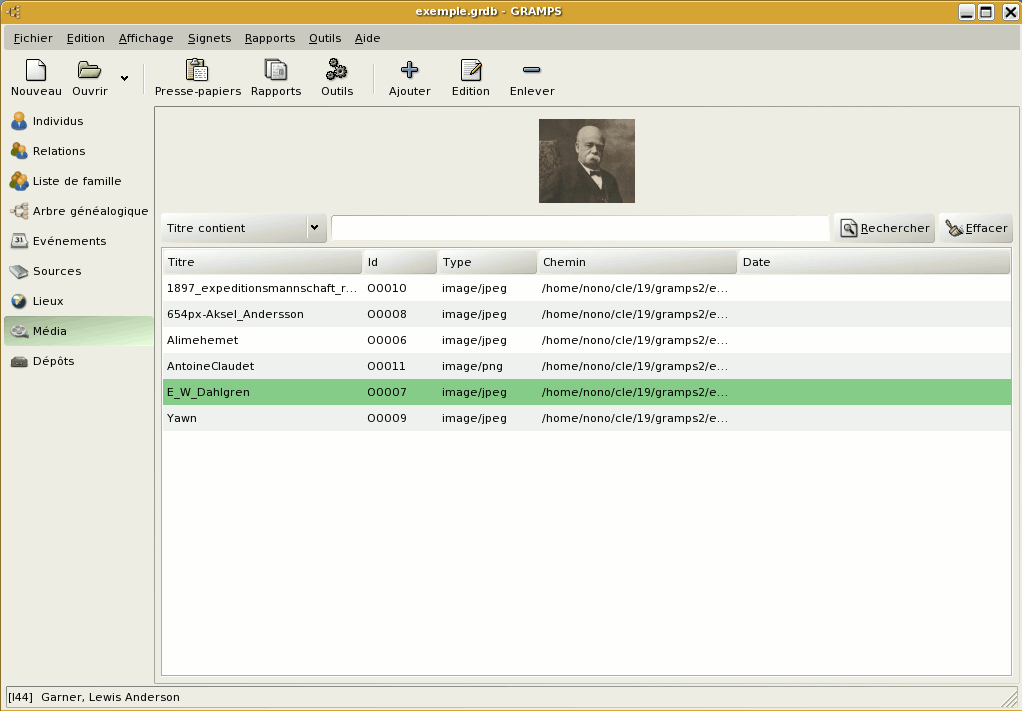
Task: Switch to the Individus view
Action: click(79, 121)
